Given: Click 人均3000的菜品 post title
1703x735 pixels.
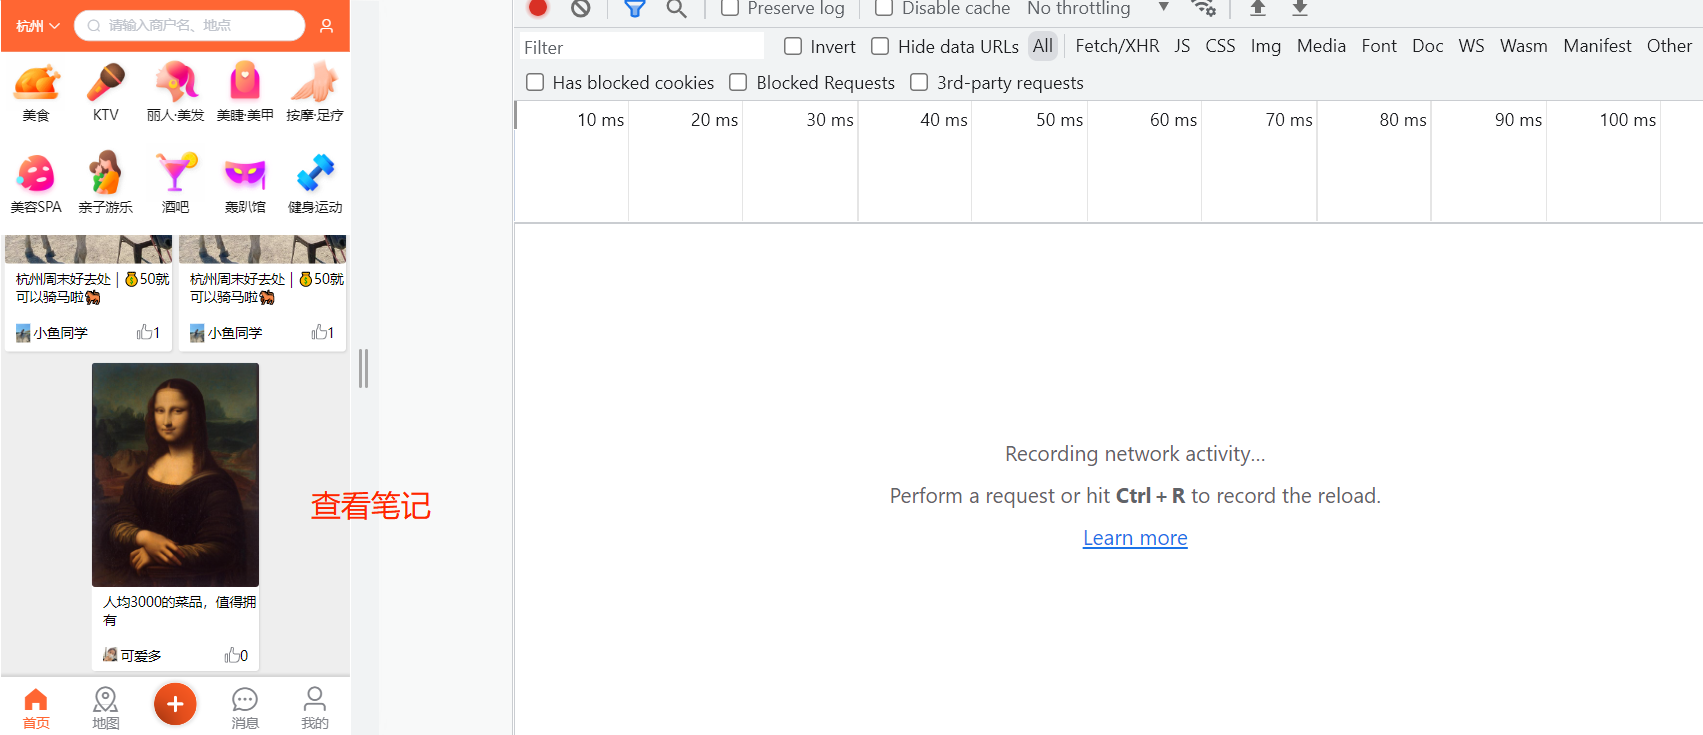Looking at the screenshot, I should pos(179,610).
